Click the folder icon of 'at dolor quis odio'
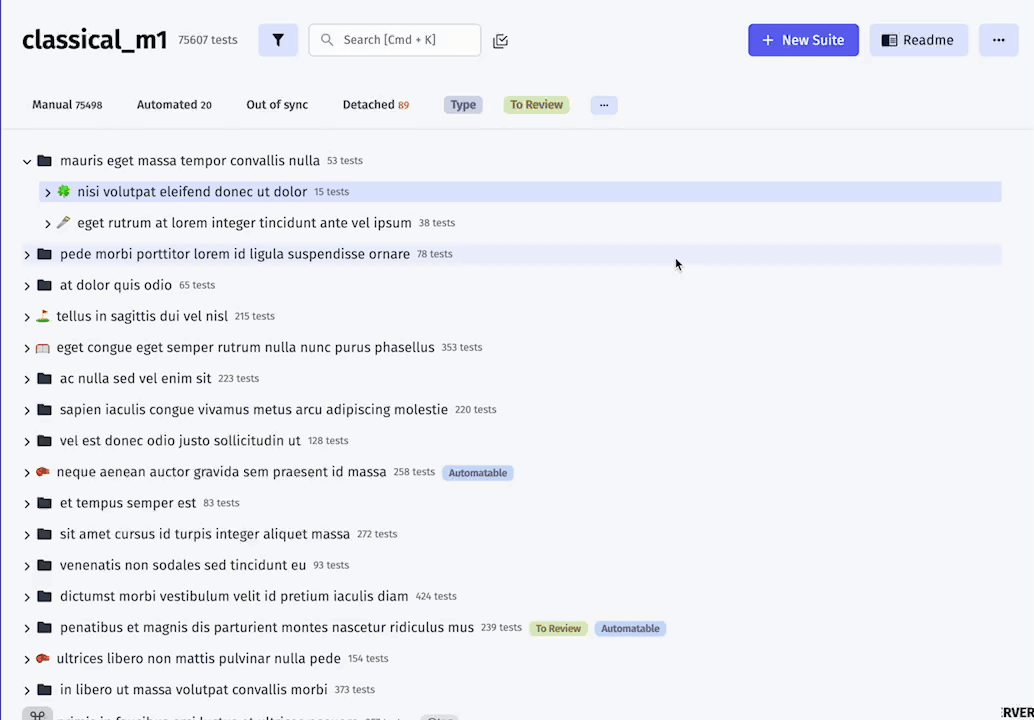The width and height of the screenshot is (1034, 720). tap(44, 285)
